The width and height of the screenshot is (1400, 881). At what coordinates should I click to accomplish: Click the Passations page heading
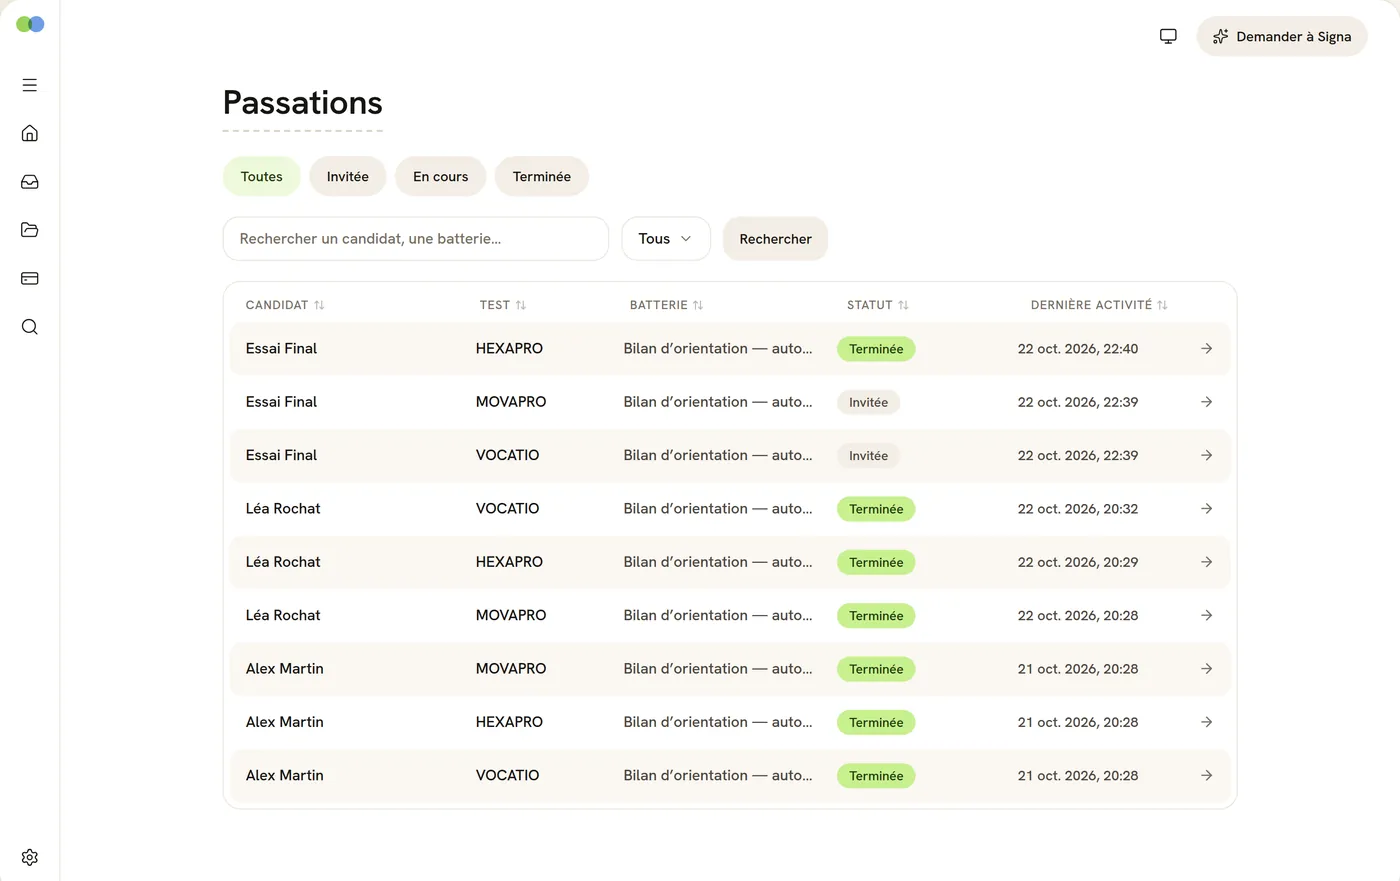(303, 103)
